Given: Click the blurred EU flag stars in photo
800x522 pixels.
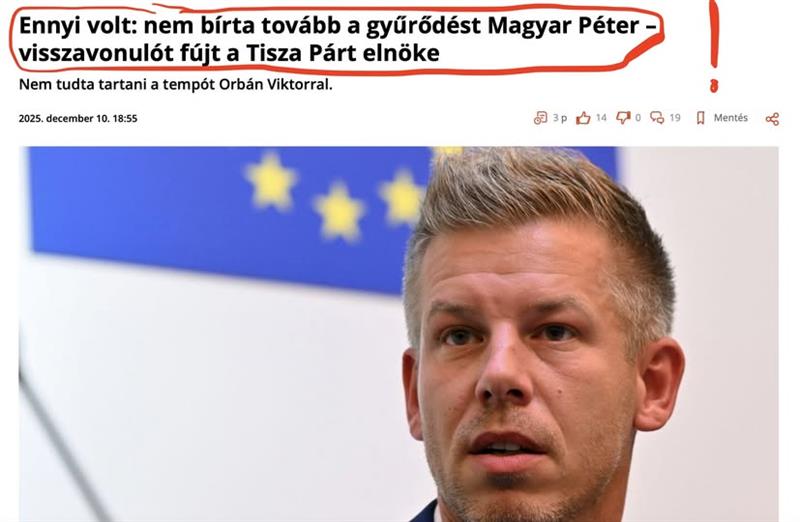Looking at the screenshot, I should point(337,194).
